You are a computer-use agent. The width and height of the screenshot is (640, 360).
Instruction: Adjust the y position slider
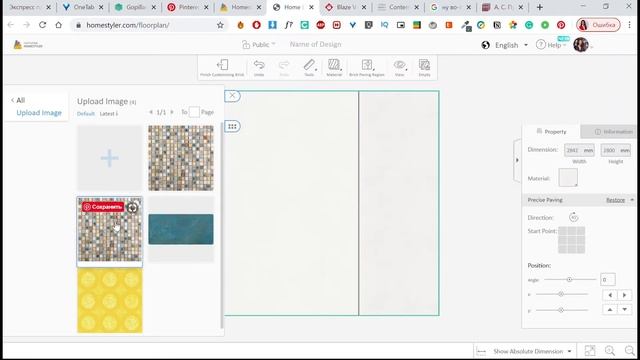pyautogui.click(x=562, y=310)
